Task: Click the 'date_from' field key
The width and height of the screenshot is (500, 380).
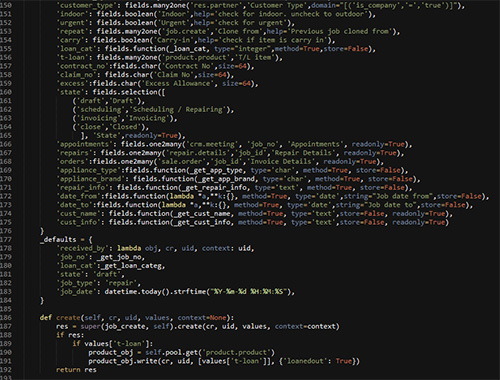Action: click(x=78, y=196)
